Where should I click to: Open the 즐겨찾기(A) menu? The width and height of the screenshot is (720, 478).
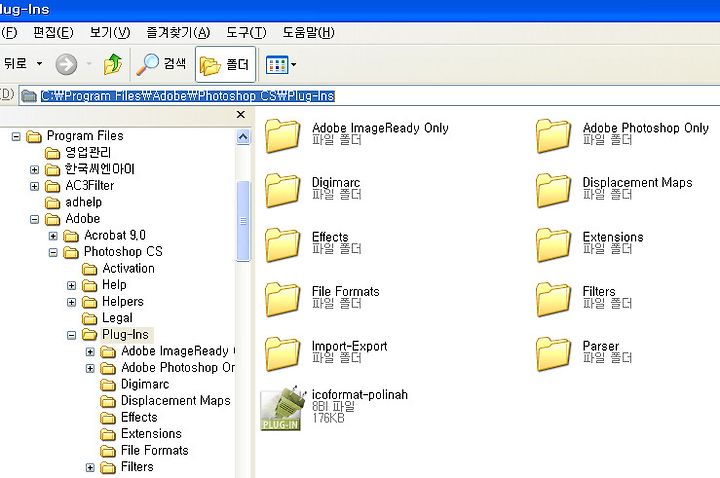pos(178,33)
